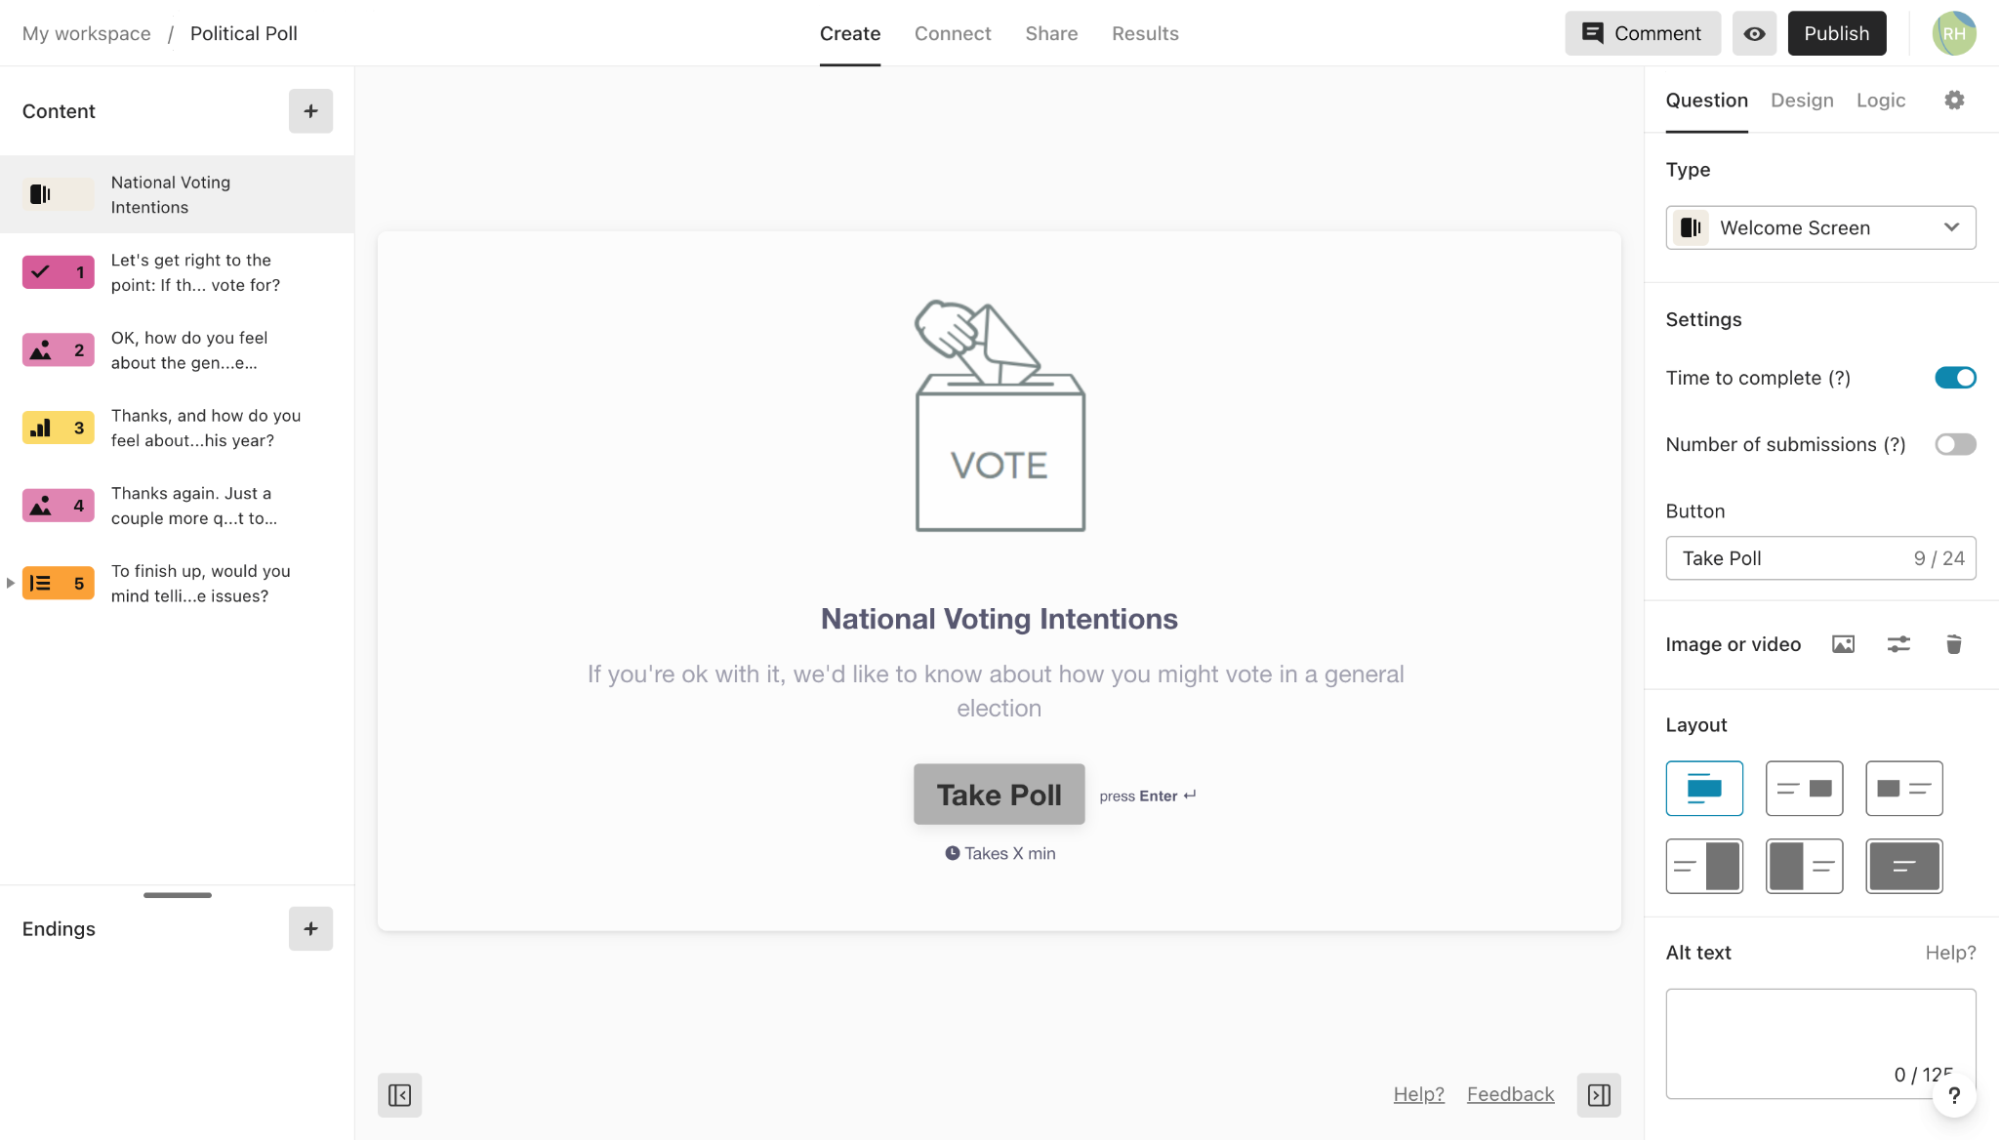This screenshot has width=1999, height=1141.
Task: Enable Number of submissions toggle
Action: pos(1955,444)
